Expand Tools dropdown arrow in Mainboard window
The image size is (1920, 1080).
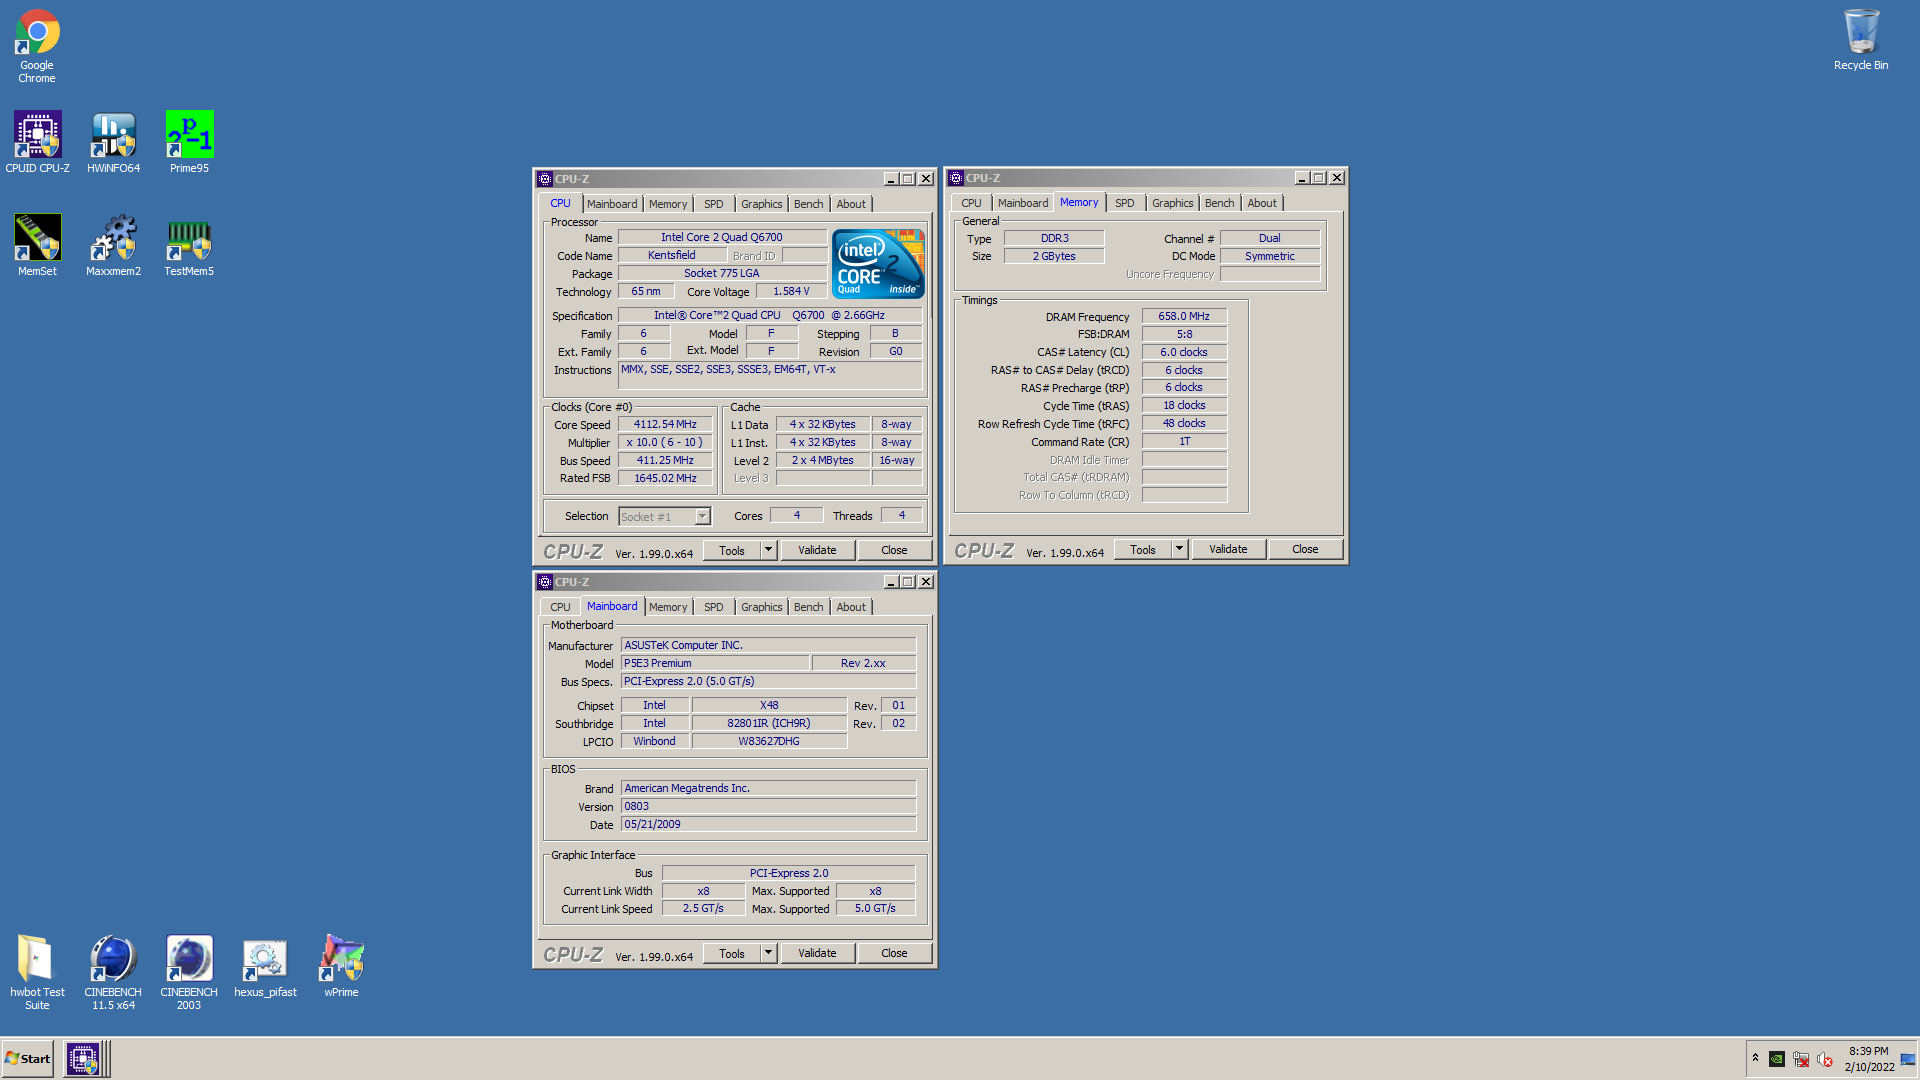tap(768, 953)
